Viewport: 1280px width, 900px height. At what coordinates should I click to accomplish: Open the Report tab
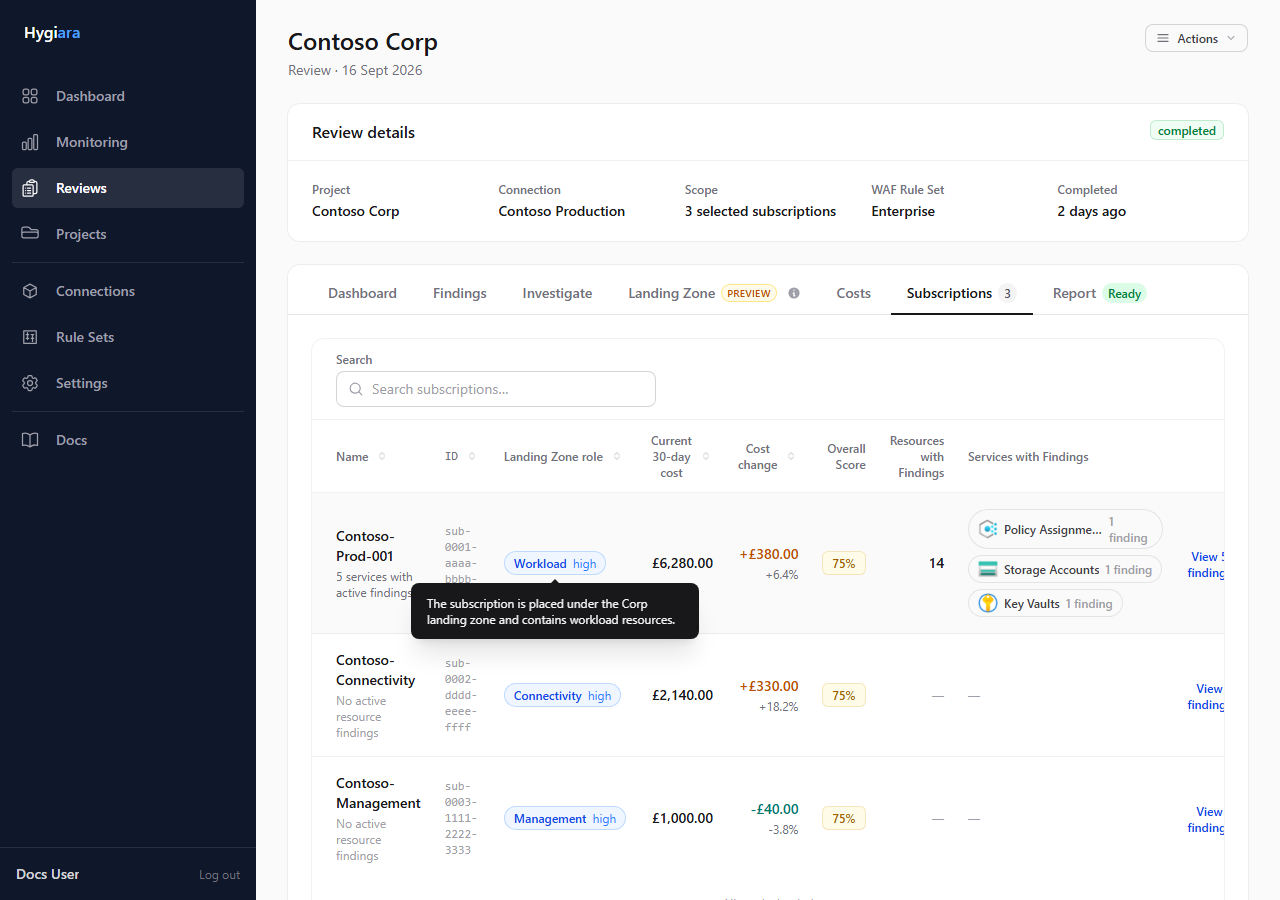pos(1099,293)
